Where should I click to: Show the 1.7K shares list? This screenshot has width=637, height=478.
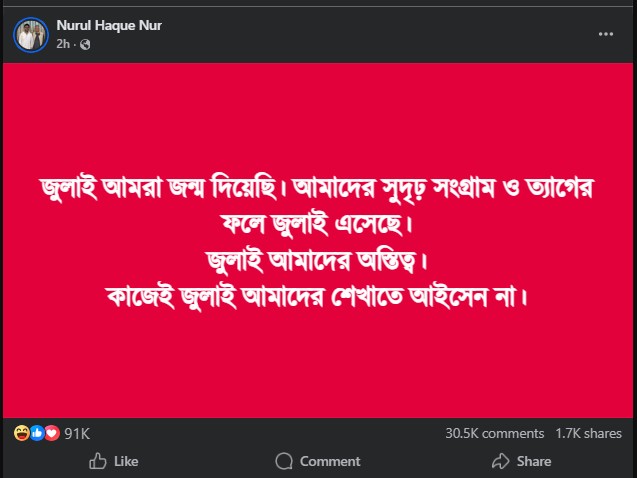(589, 433)
